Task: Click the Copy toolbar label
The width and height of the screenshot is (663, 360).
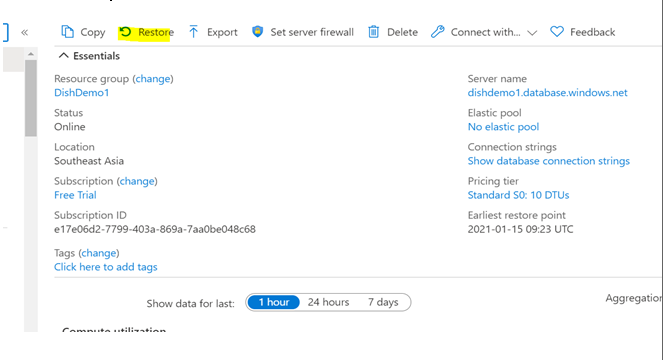Action: pyautogui.click(x=93, y=32)
